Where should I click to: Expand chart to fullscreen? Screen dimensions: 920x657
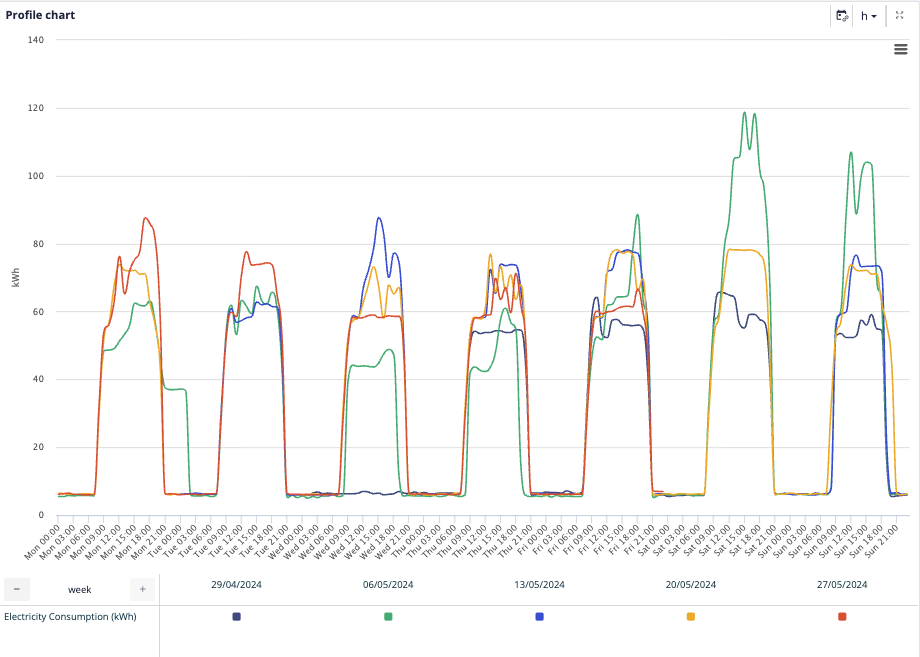[x=899, y=15]
